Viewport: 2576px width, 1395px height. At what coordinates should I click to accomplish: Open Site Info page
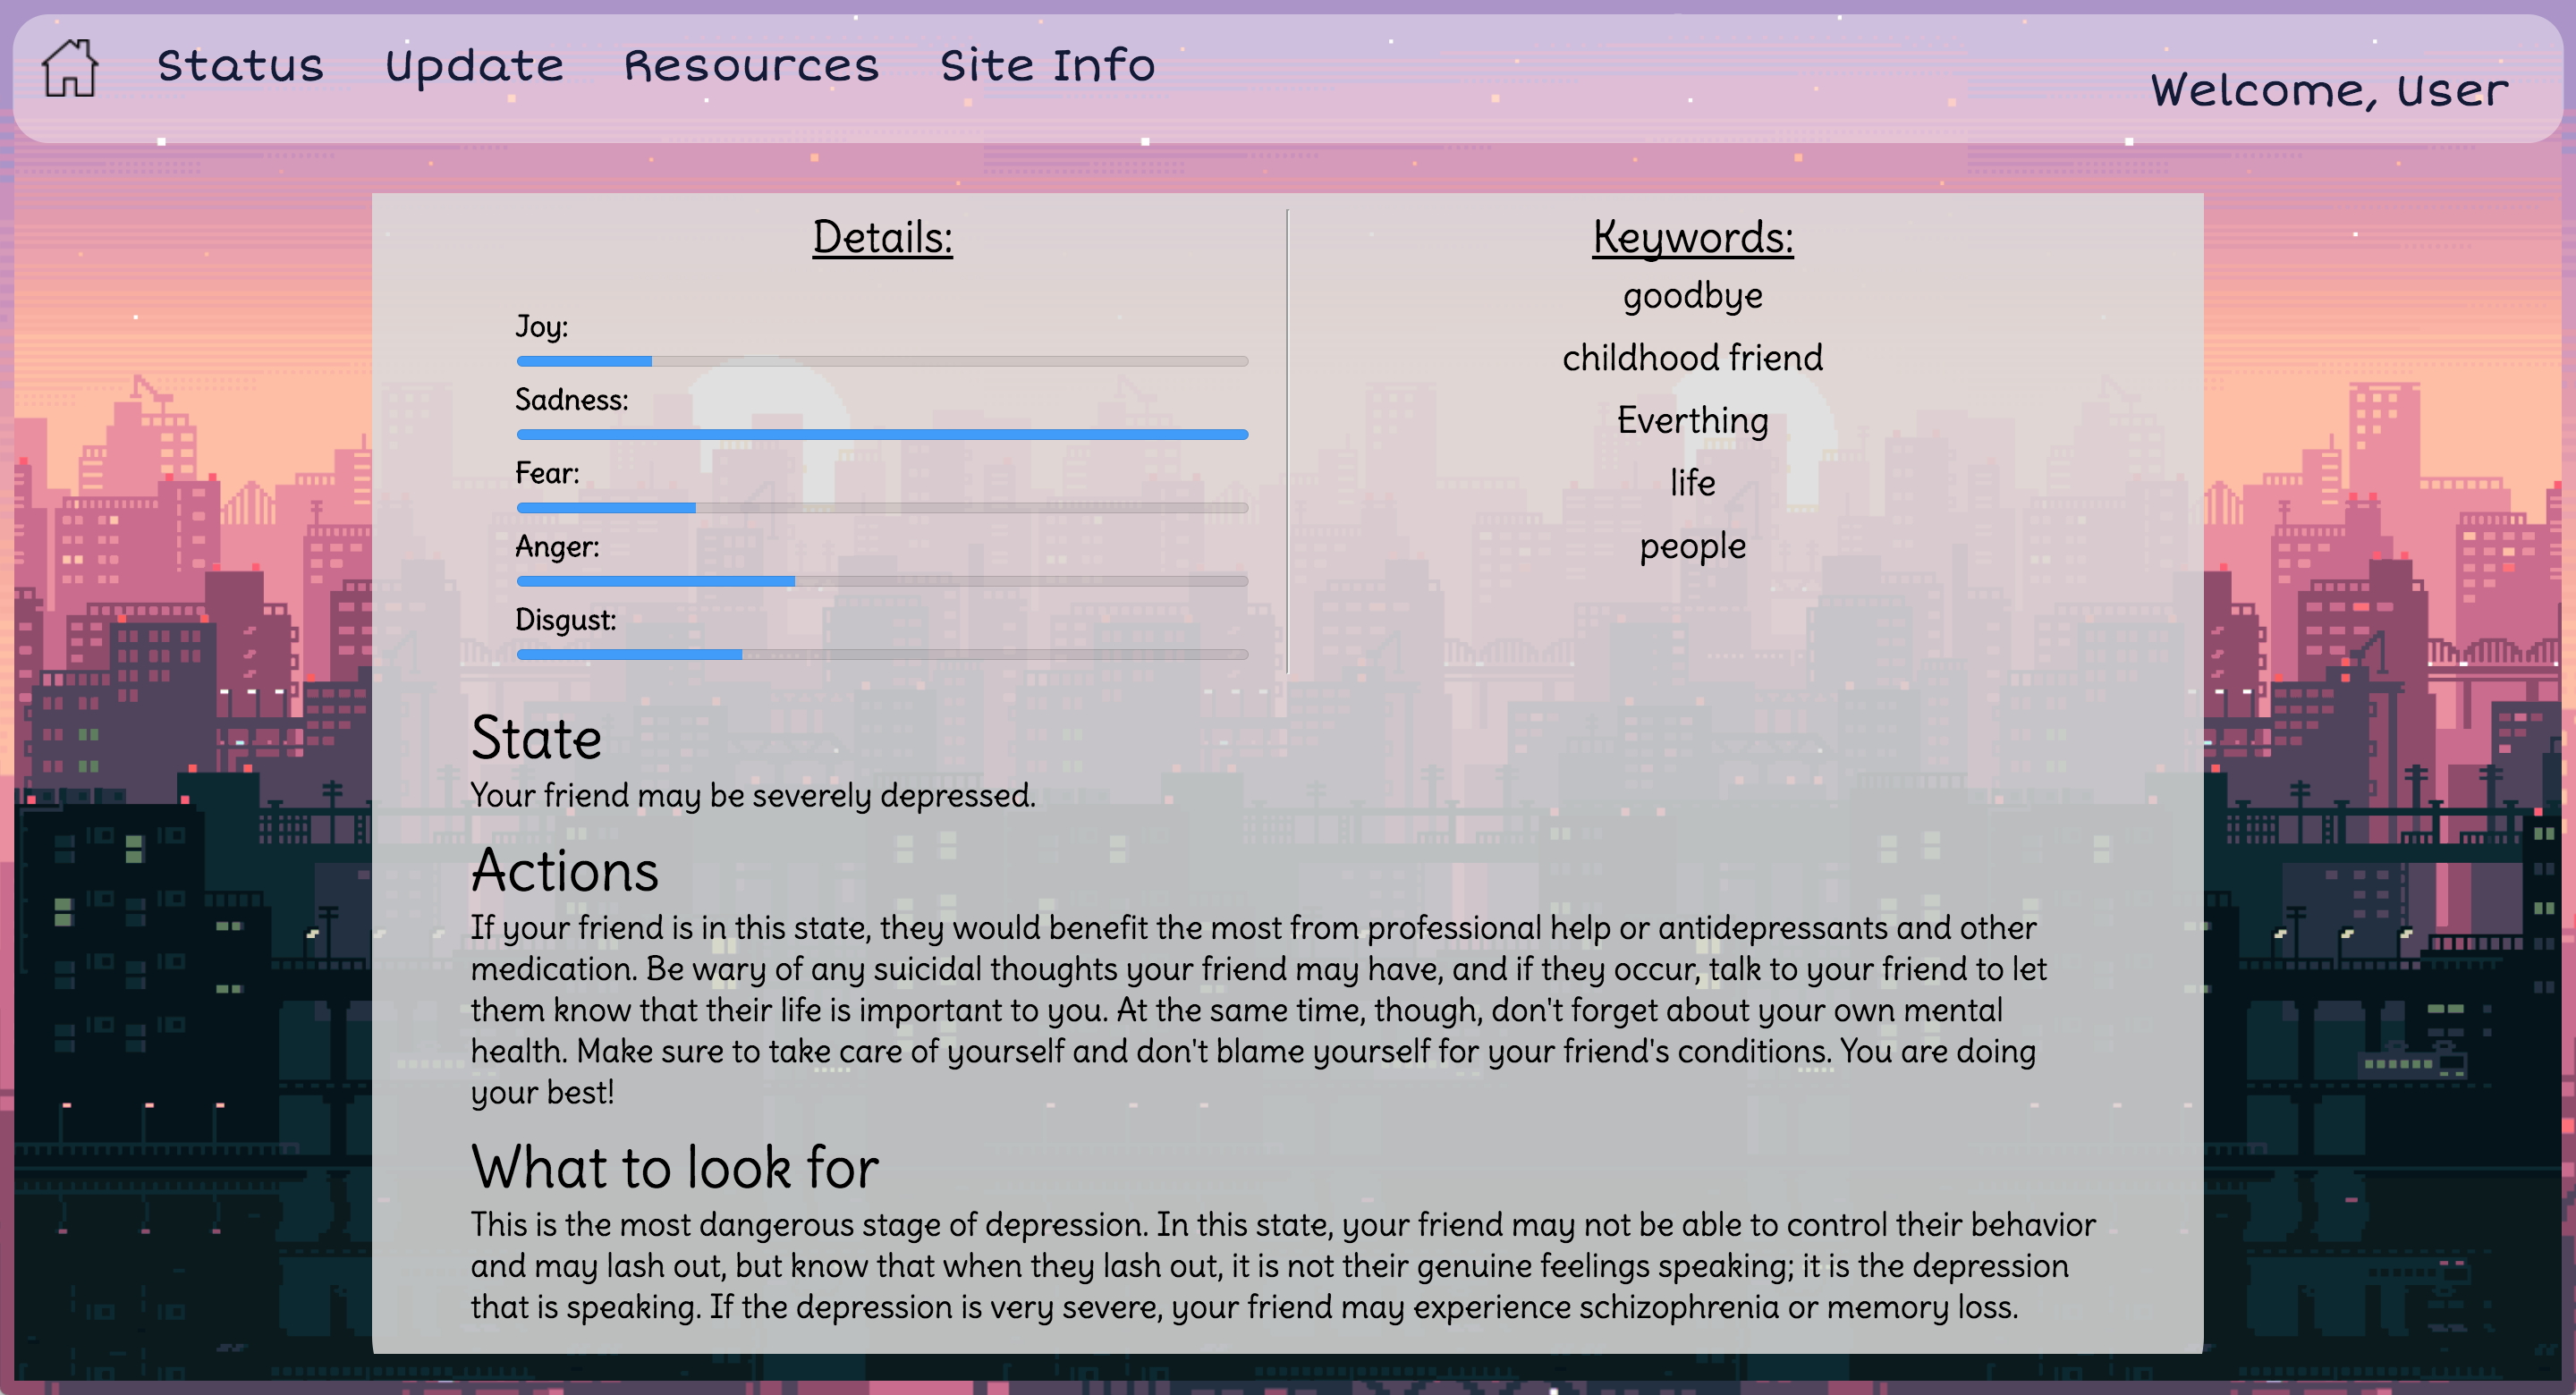[1047, 66]
